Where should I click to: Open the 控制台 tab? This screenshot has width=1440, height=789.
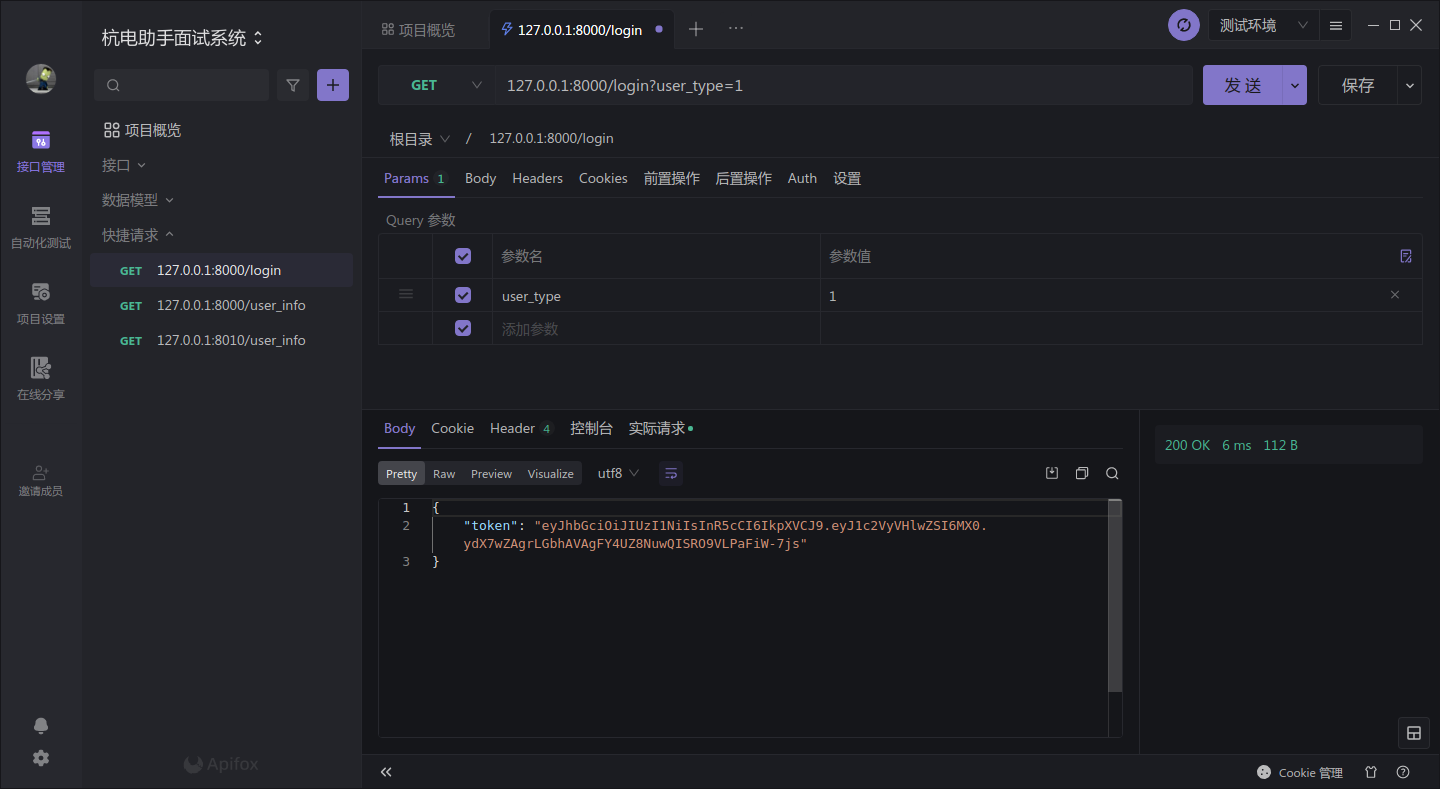click(591, 428)
